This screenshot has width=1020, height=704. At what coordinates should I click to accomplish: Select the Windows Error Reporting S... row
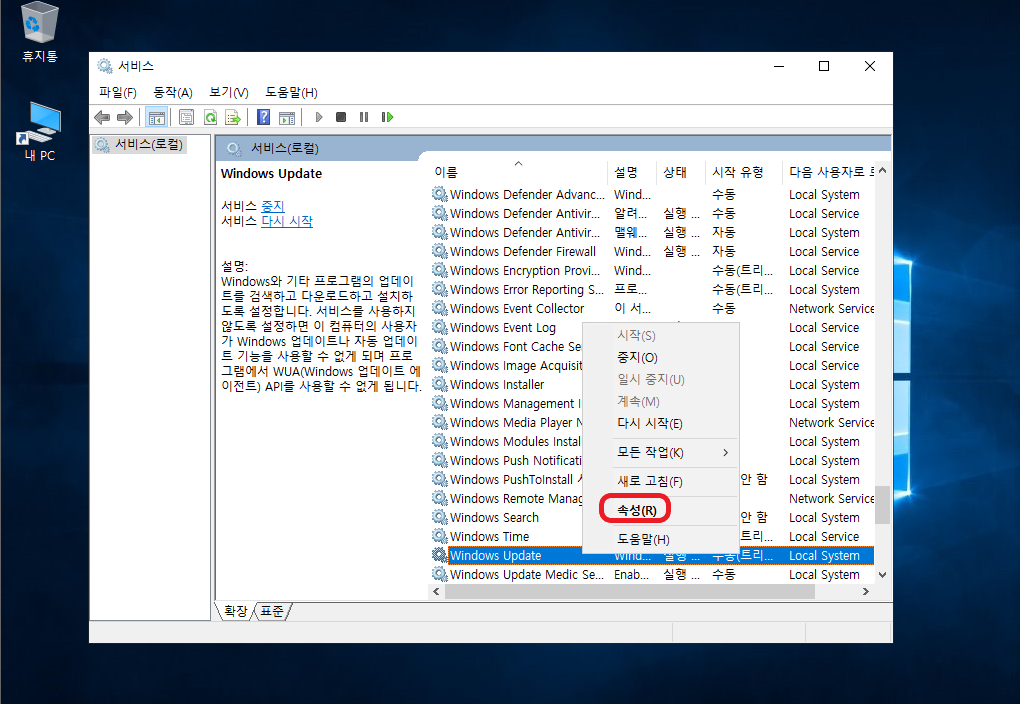coord(652,290)
